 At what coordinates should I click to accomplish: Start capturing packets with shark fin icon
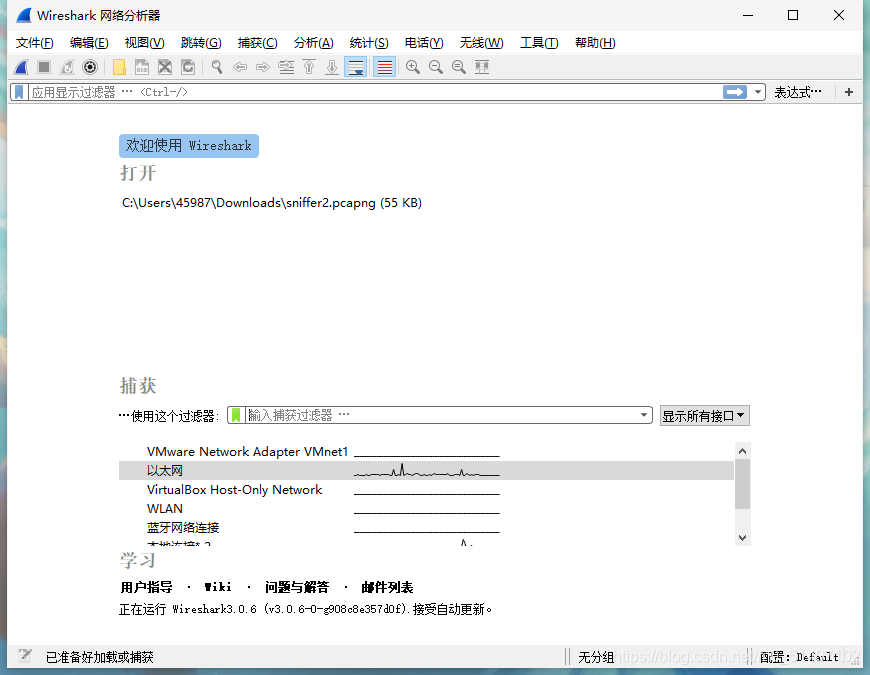[21, 68]
